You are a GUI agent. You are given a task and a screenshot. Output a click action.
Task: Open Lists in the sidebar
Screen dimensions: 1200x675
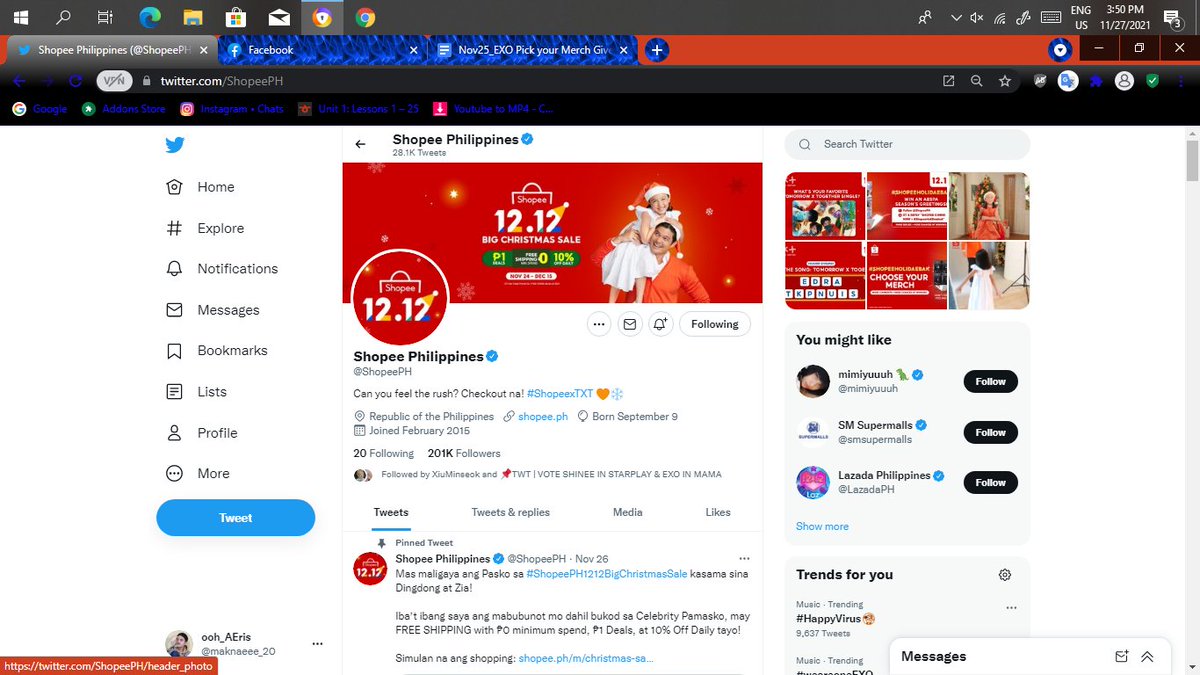pyautogui.click(x=197, y=392)
